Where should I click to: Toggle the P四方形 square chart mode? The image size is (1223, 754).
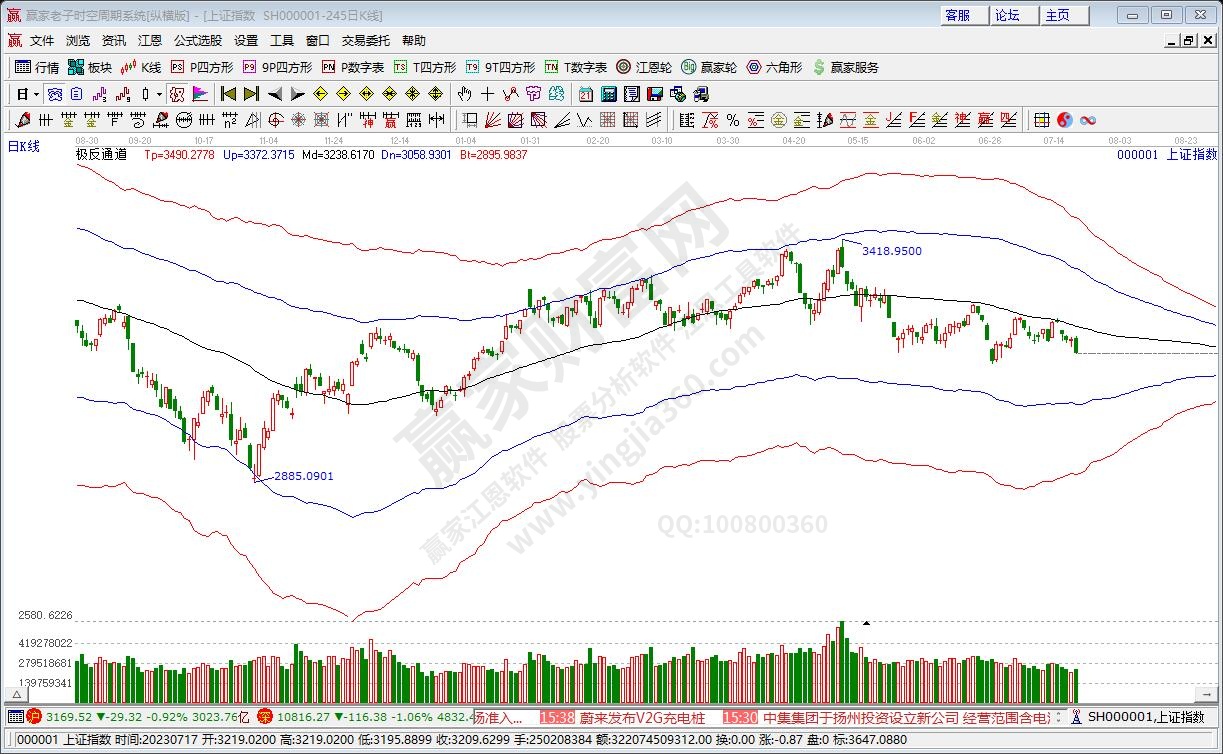click(201, 67)
